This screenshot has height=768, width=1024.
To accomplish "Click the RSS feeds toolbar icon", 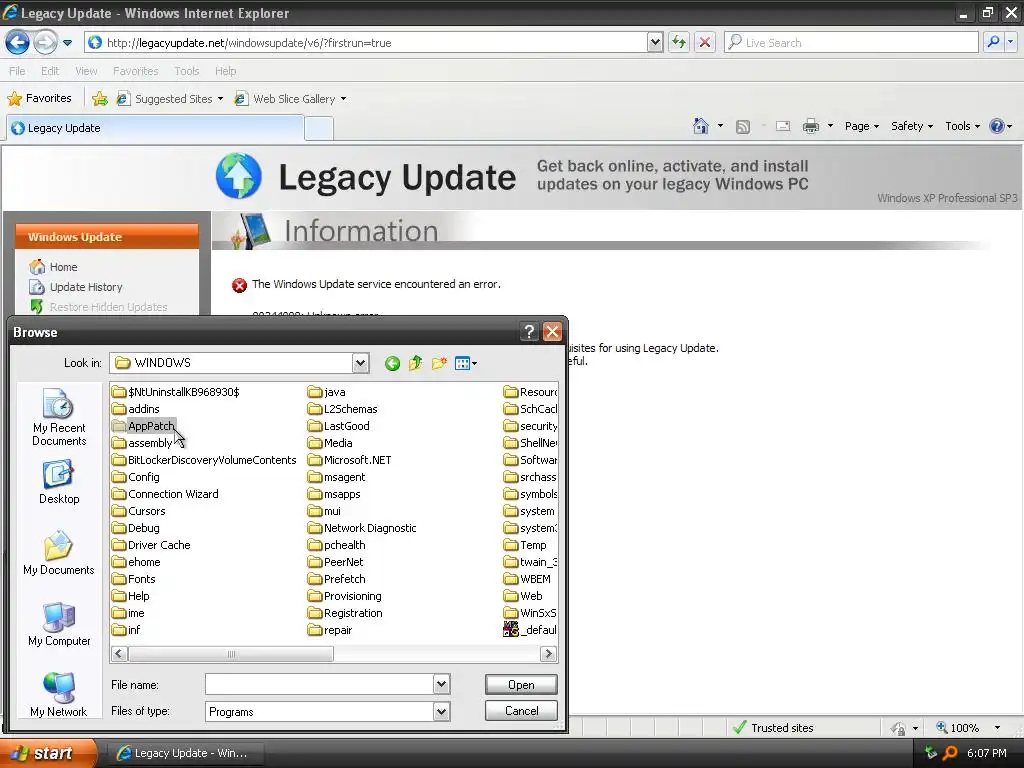I will point(743,127).
